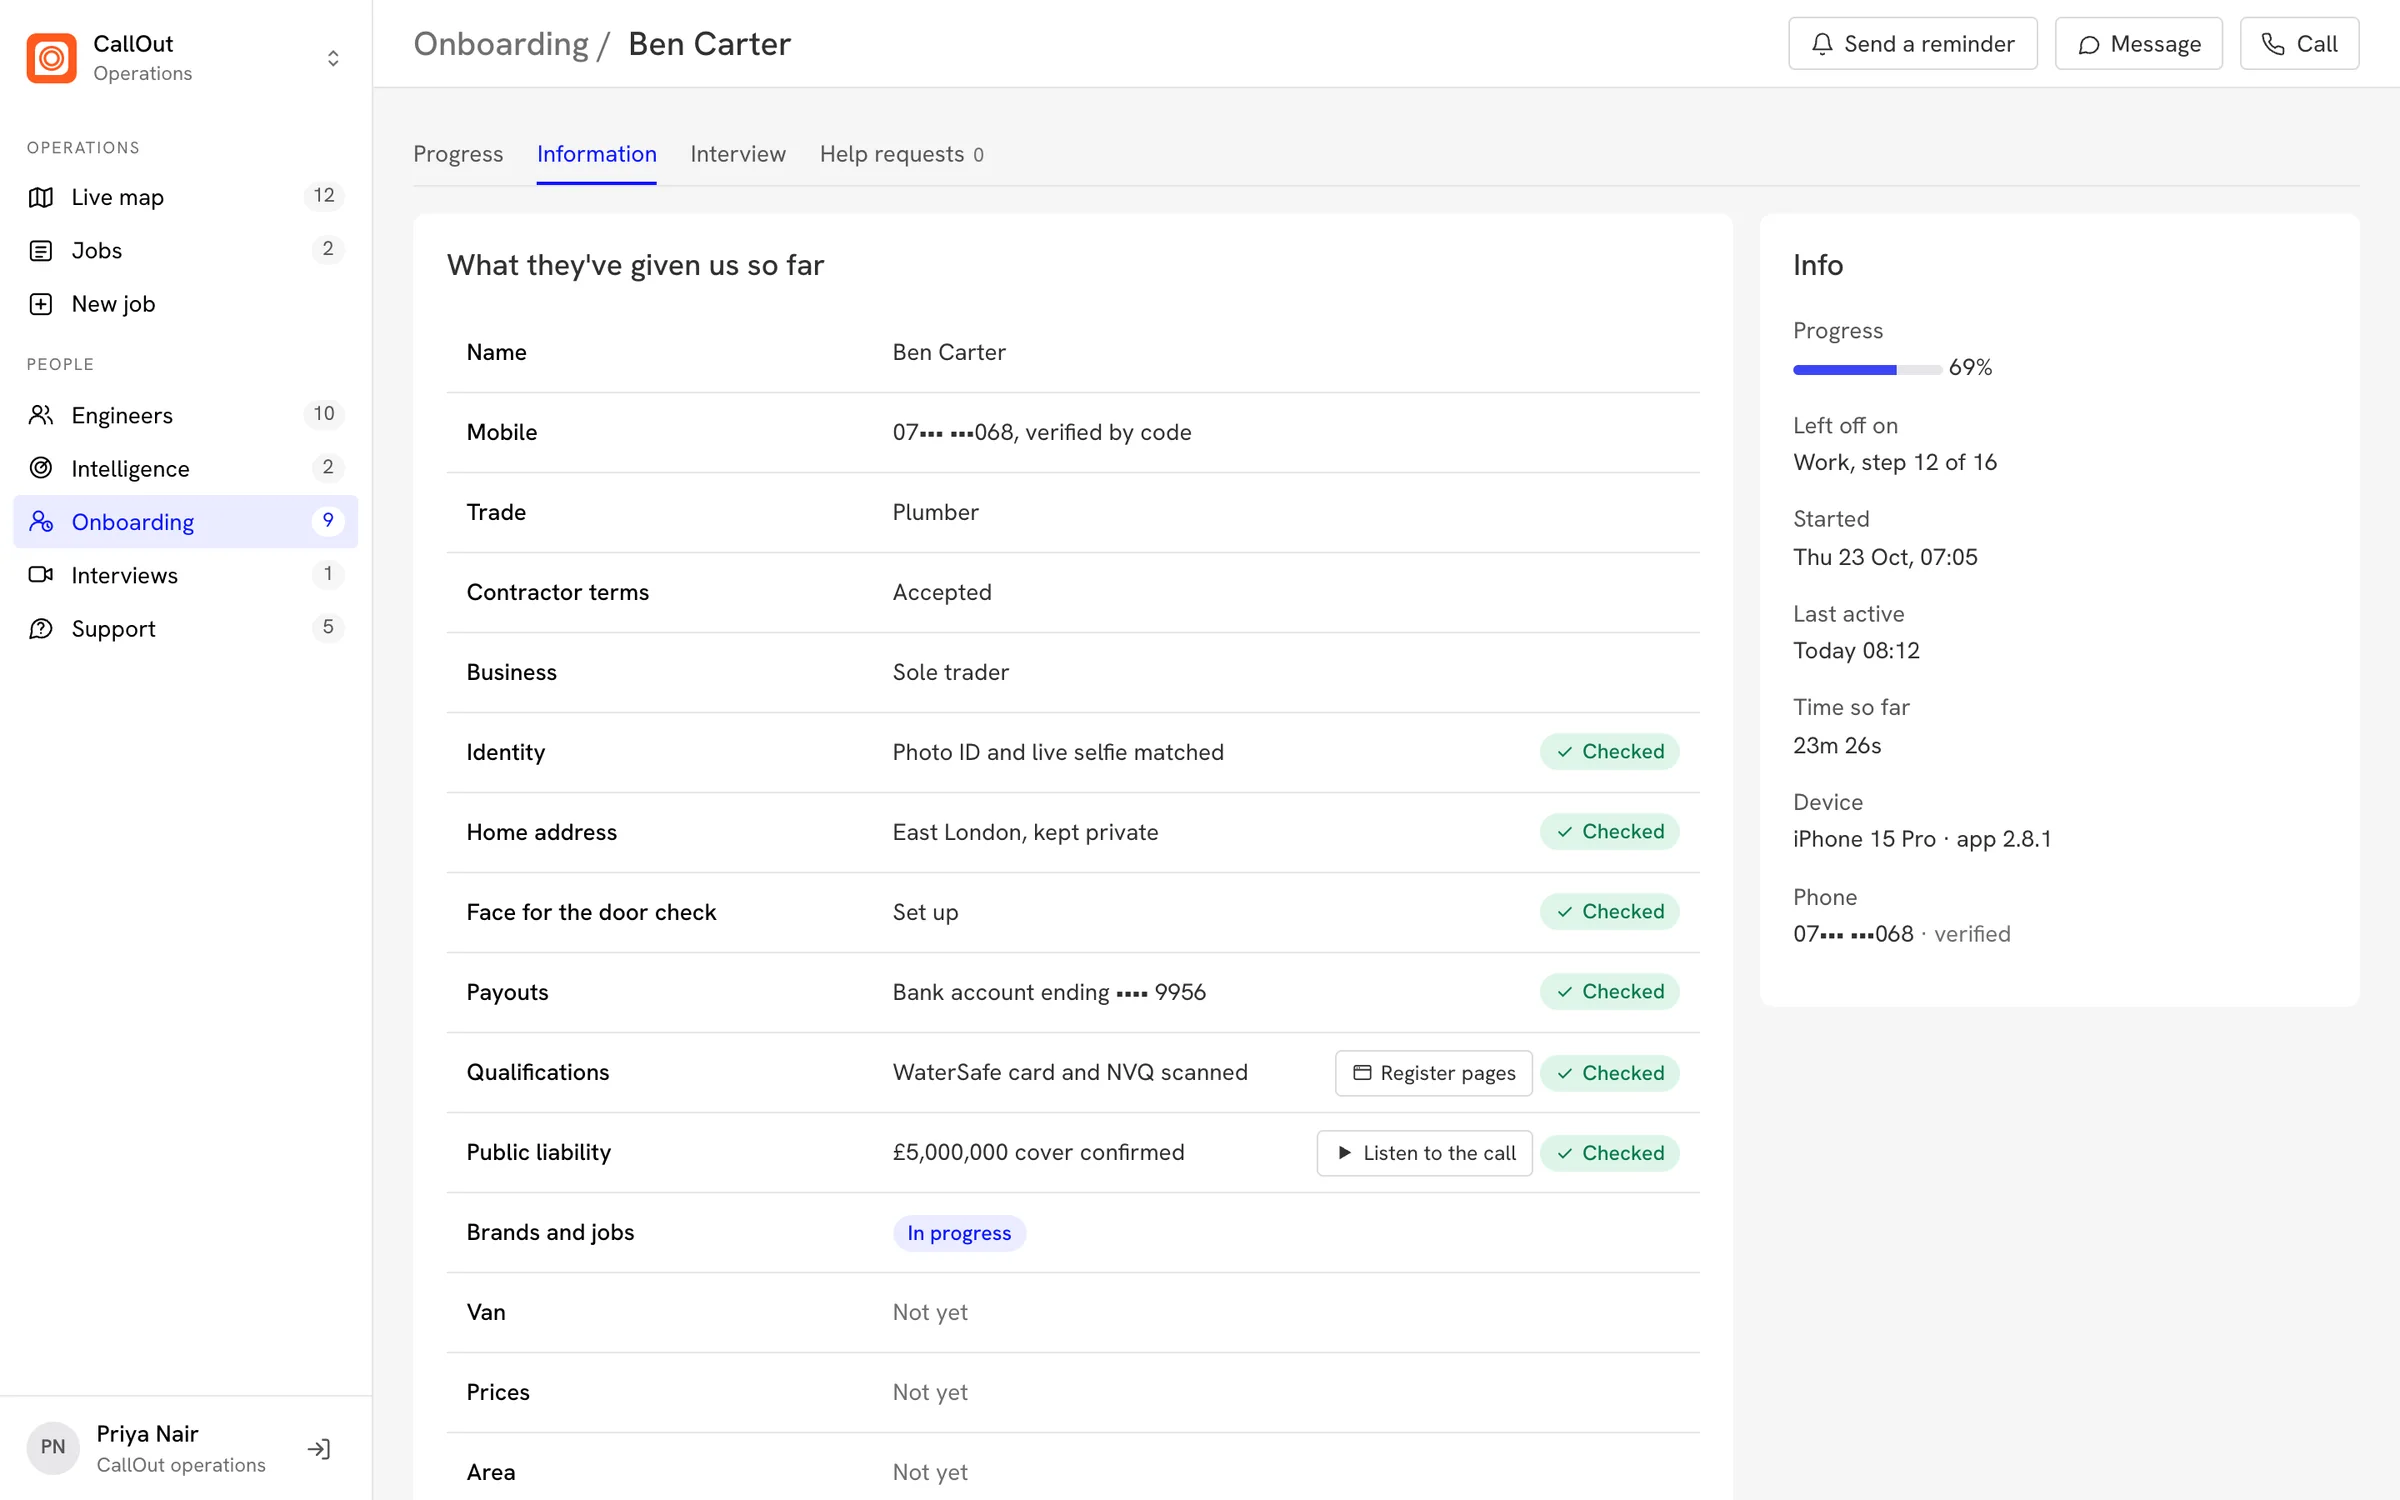Viewport: 2400px width, 1500px height.
Task: Expand the CallOut Operations workspace switcher
Action: click(333, 58)
